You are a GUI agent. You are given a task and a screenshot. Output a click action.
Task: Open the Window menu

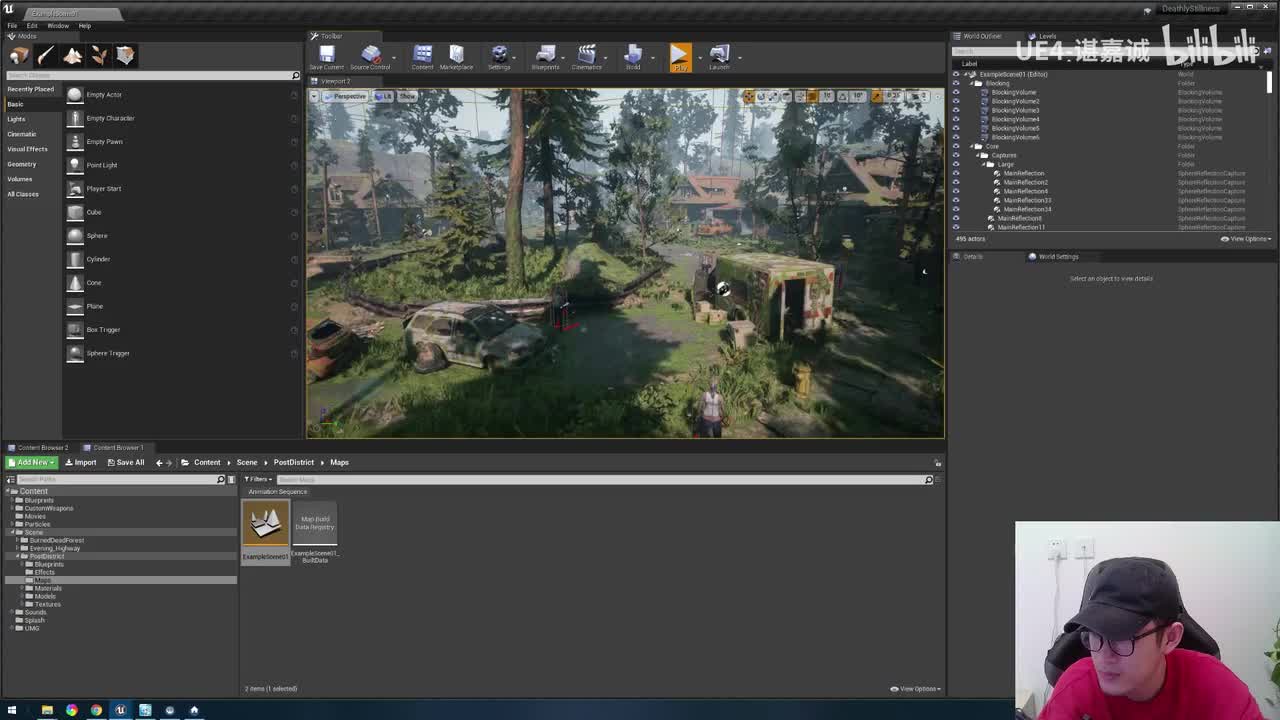[x=58, y=26]
